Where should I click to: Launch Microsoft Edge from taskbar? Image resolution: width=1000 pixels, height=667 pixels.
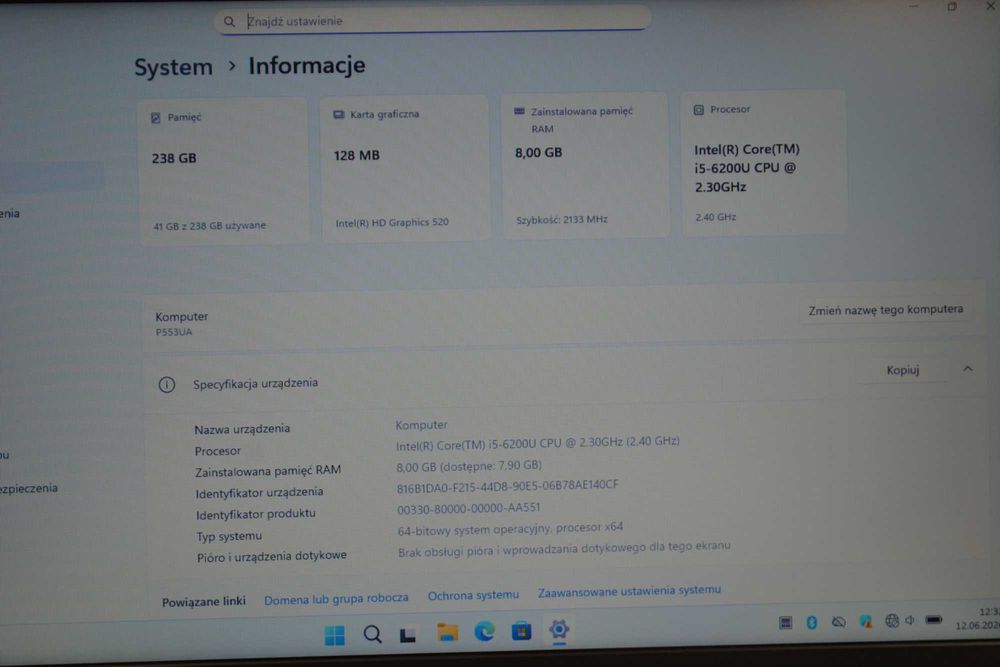tap(485, 631)
